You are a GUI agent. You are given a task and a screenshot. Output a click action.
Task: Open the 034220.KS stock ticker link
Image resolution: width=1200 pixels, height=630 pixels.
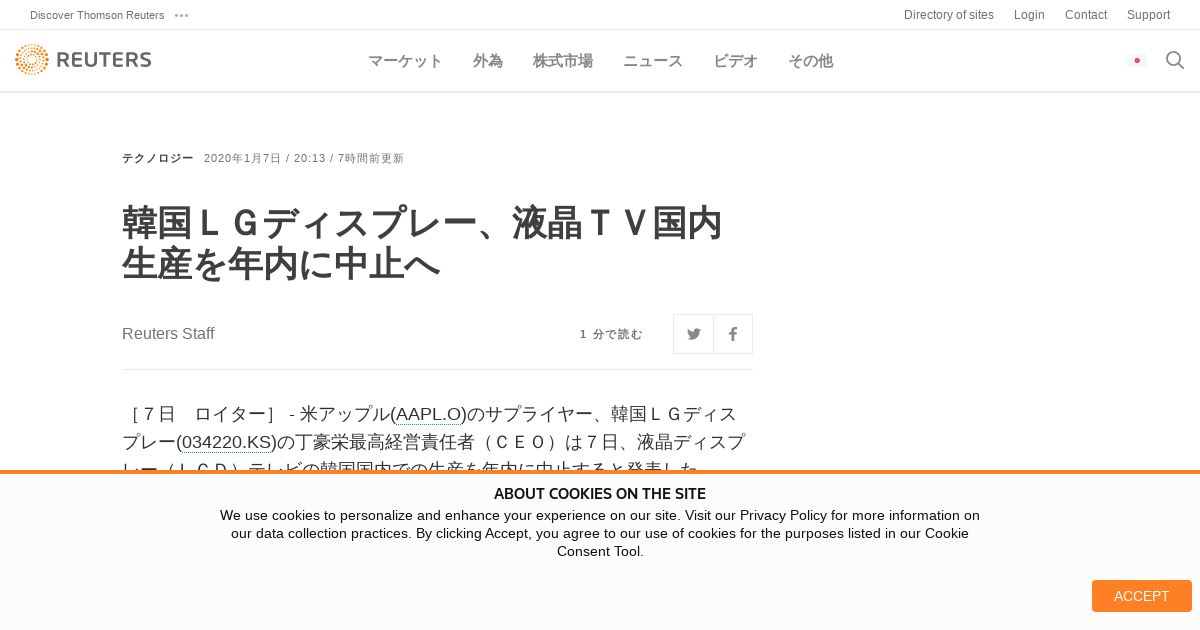pyautogui.click(x=226, y=442)
